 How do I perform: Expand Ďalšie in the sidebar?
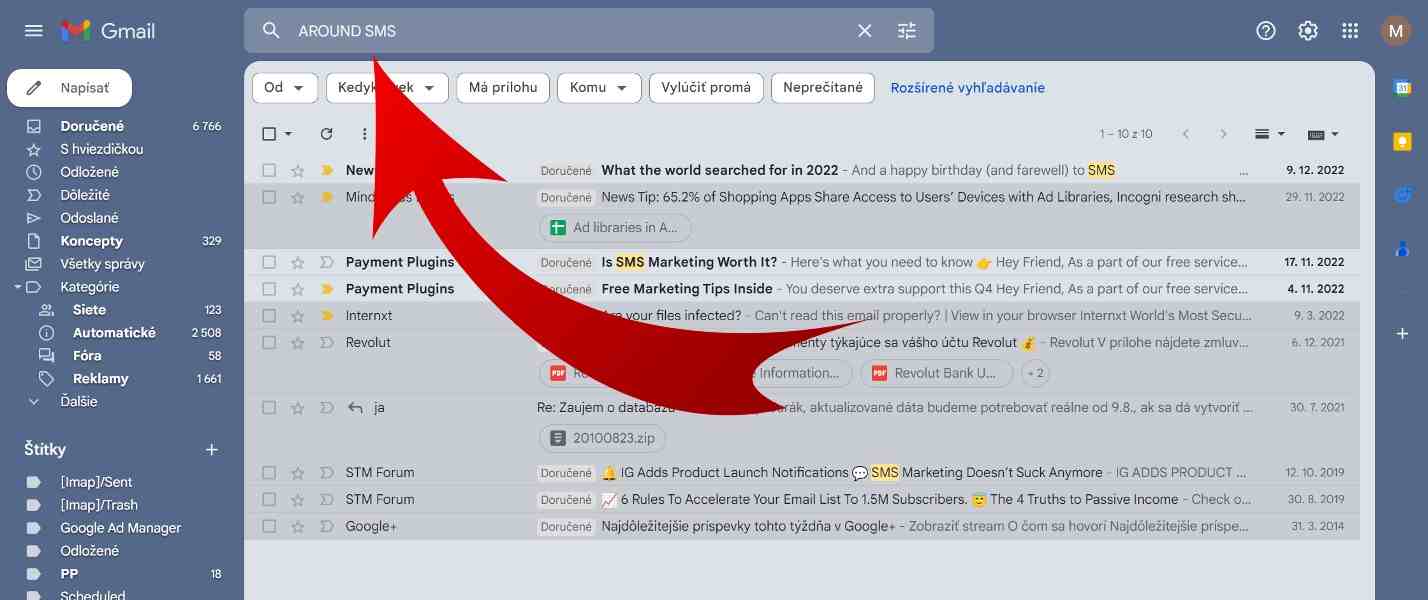point(79,401)
